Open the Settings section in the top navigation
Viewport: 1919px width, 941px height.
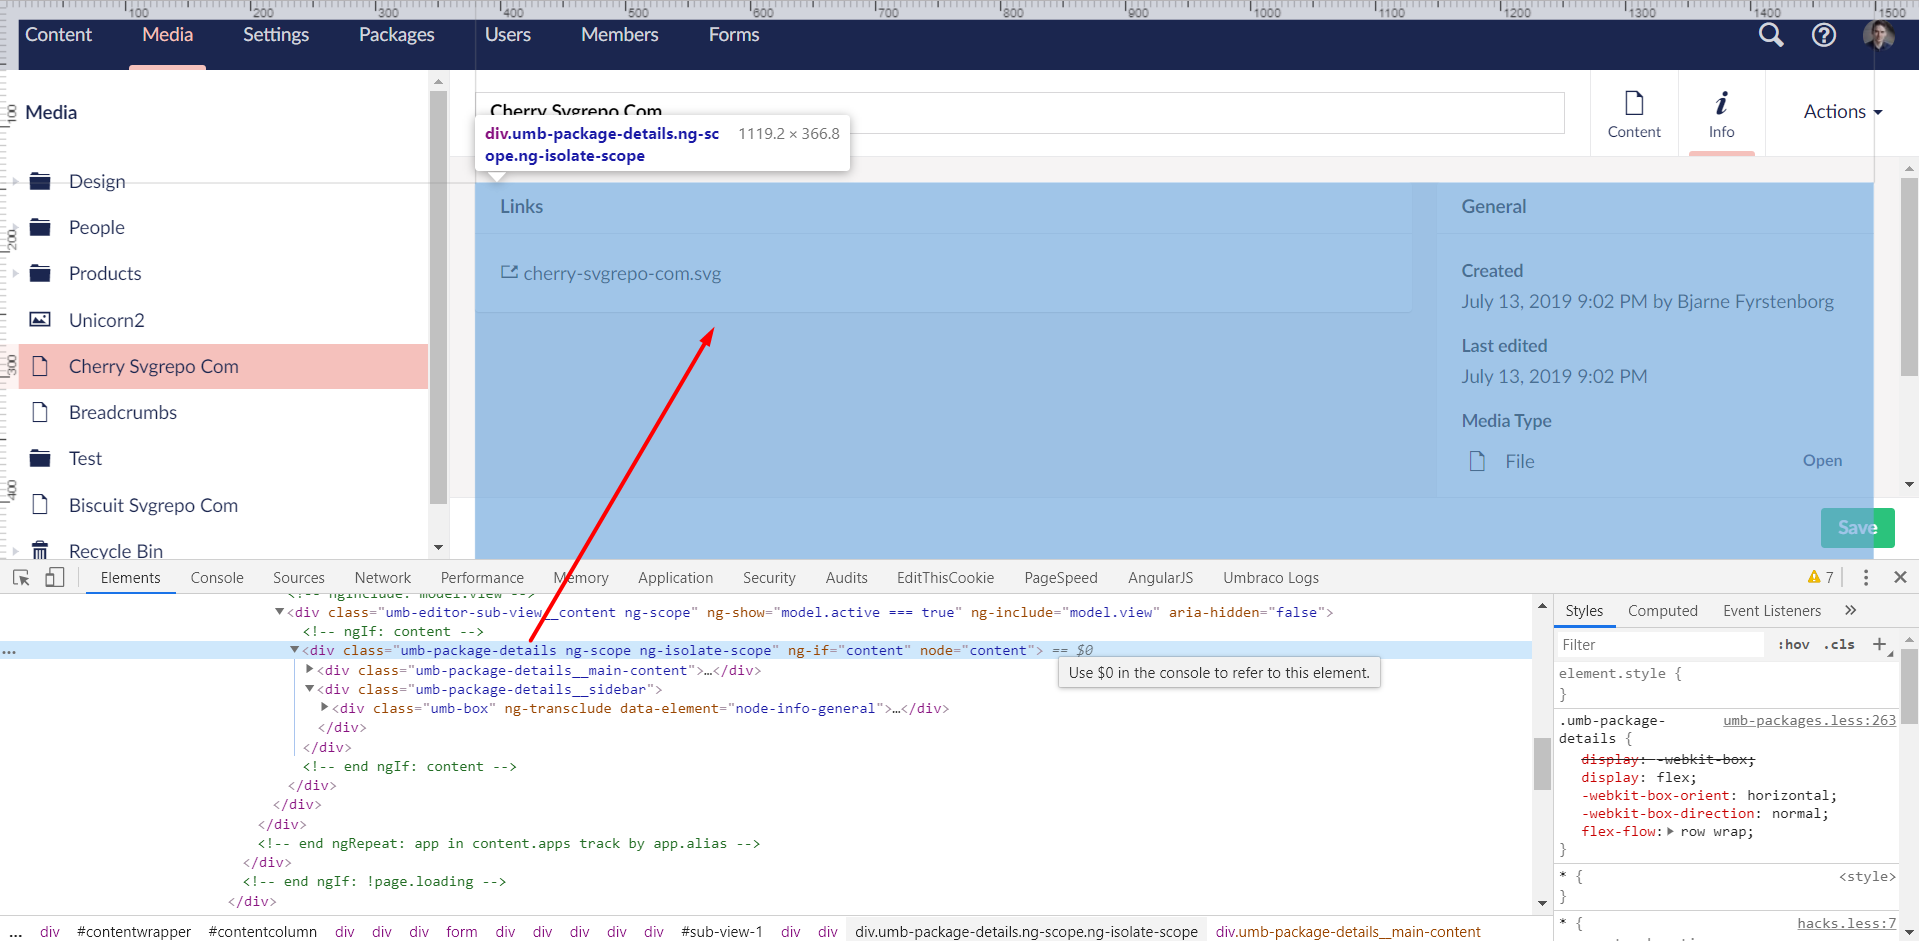(275, 34)
